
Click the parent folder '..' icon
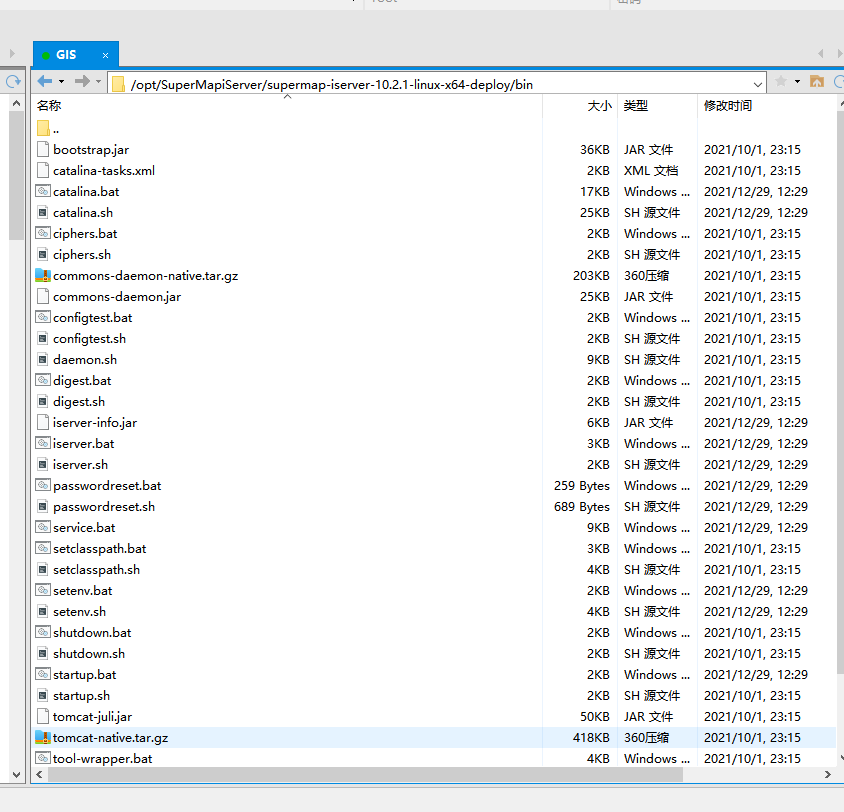[x=43, y=129]
